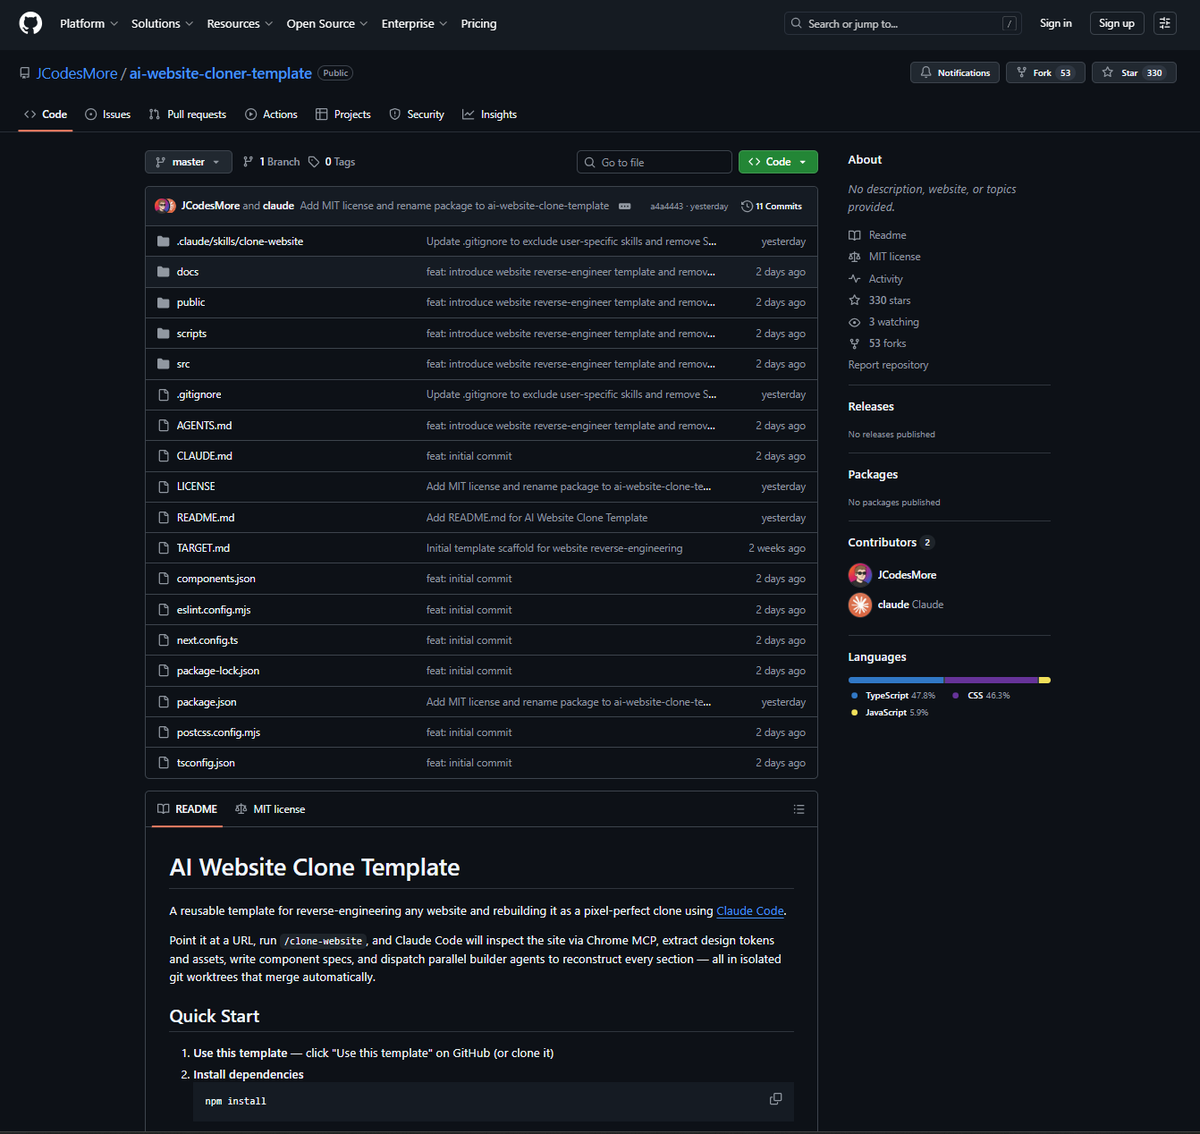Open the Pricing page link

pyautogui.click(x=478, y=23)
